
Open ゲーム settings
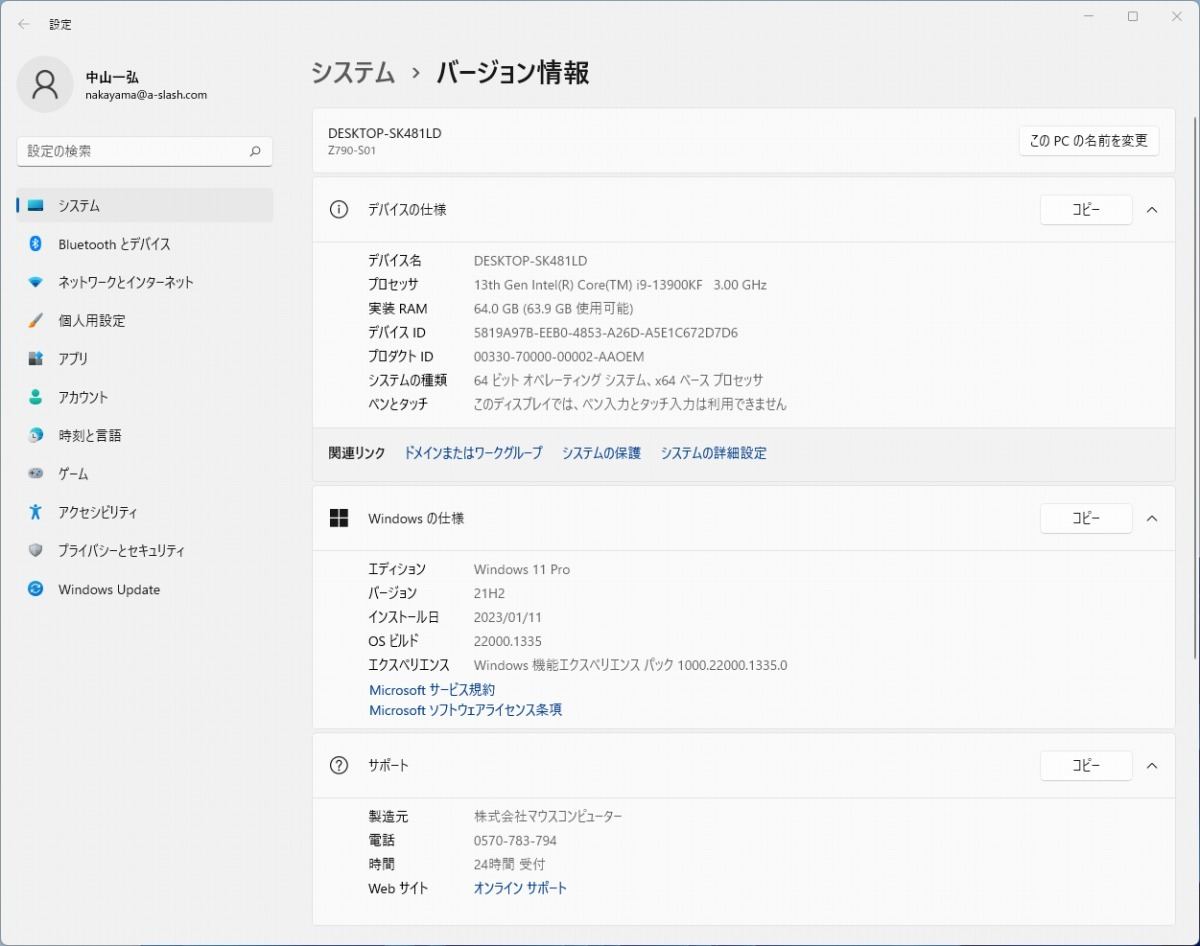145,474
